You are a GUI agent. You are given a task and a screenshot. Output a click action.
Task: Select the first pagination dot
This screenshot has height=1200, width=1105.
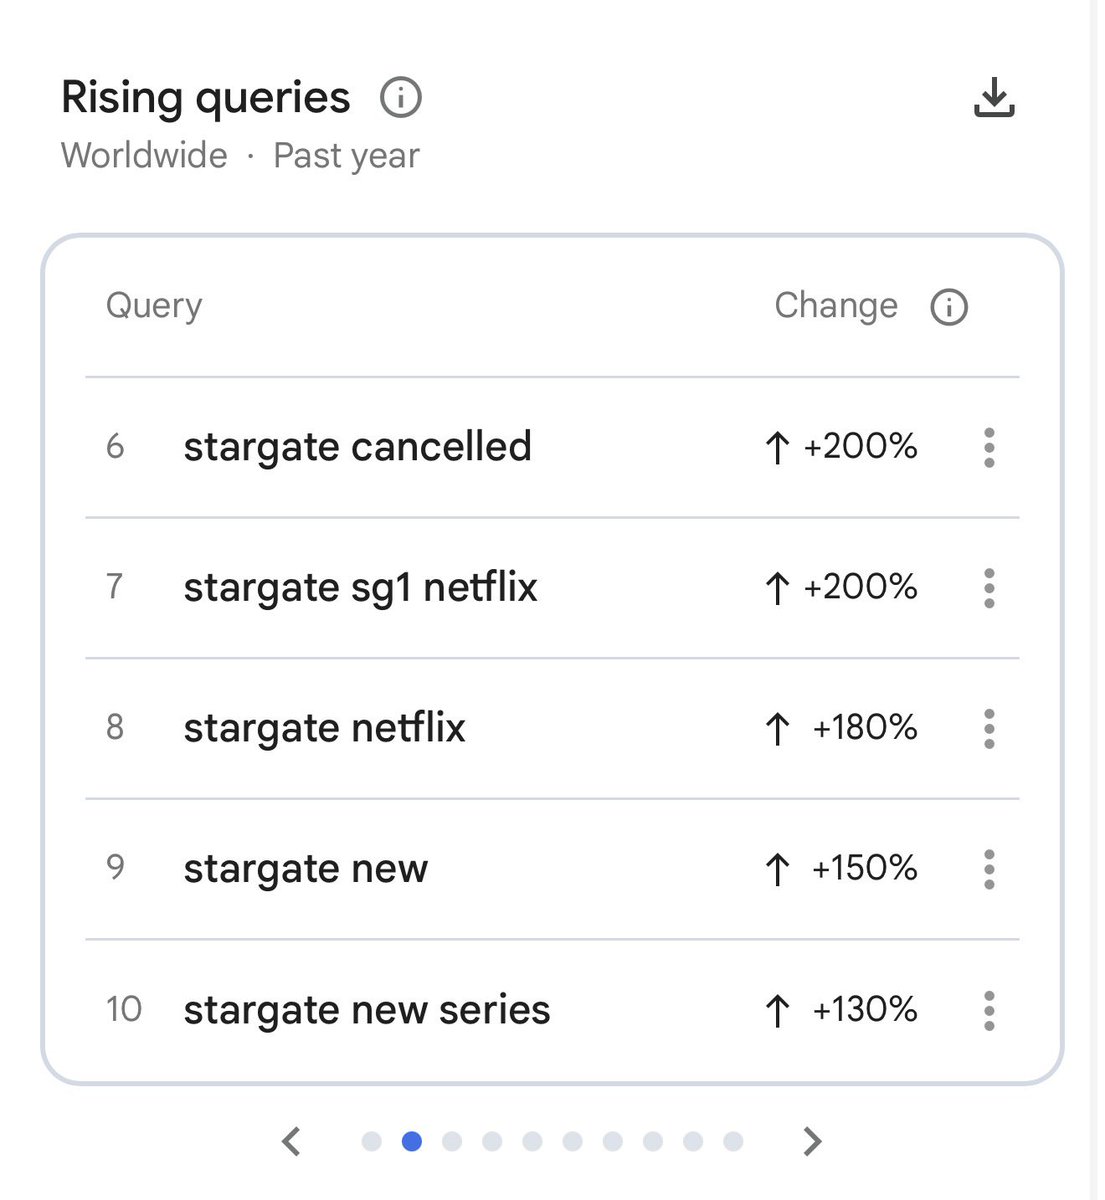coord(371,1141)
